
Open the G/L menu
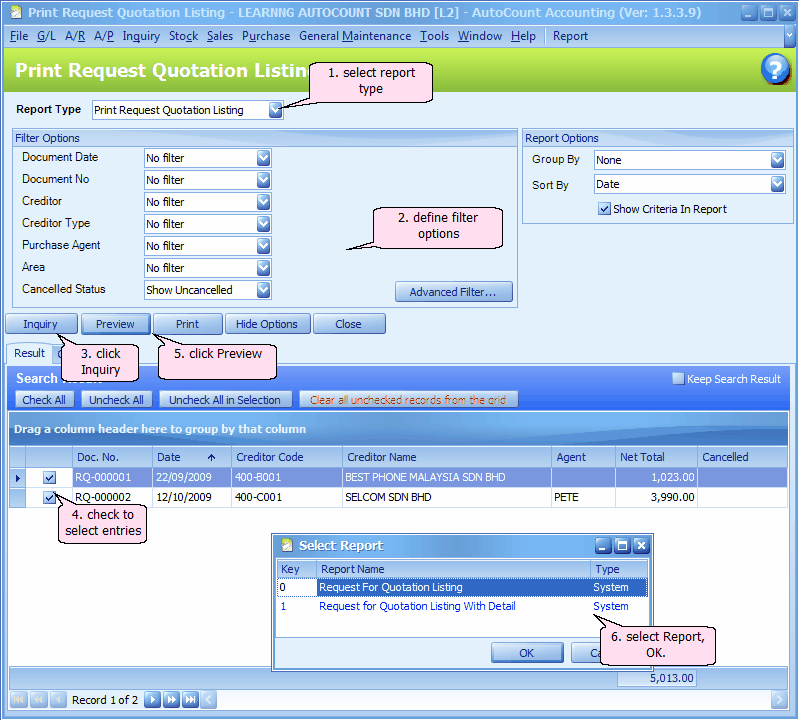click(46, 36)
